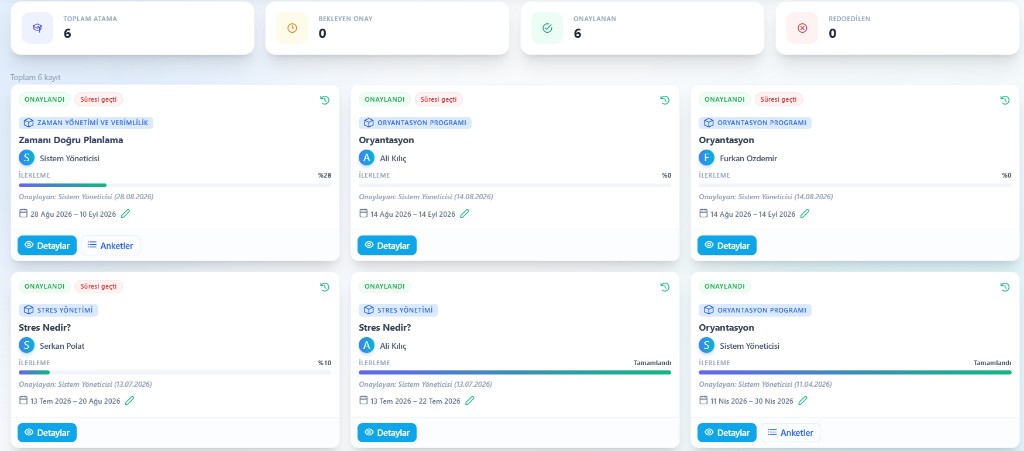The height and width of the screenshot is (451, 1024).
Task: Open Anketler for Zamanı Doğru Planlama
Action: click(x=110, y=245)
